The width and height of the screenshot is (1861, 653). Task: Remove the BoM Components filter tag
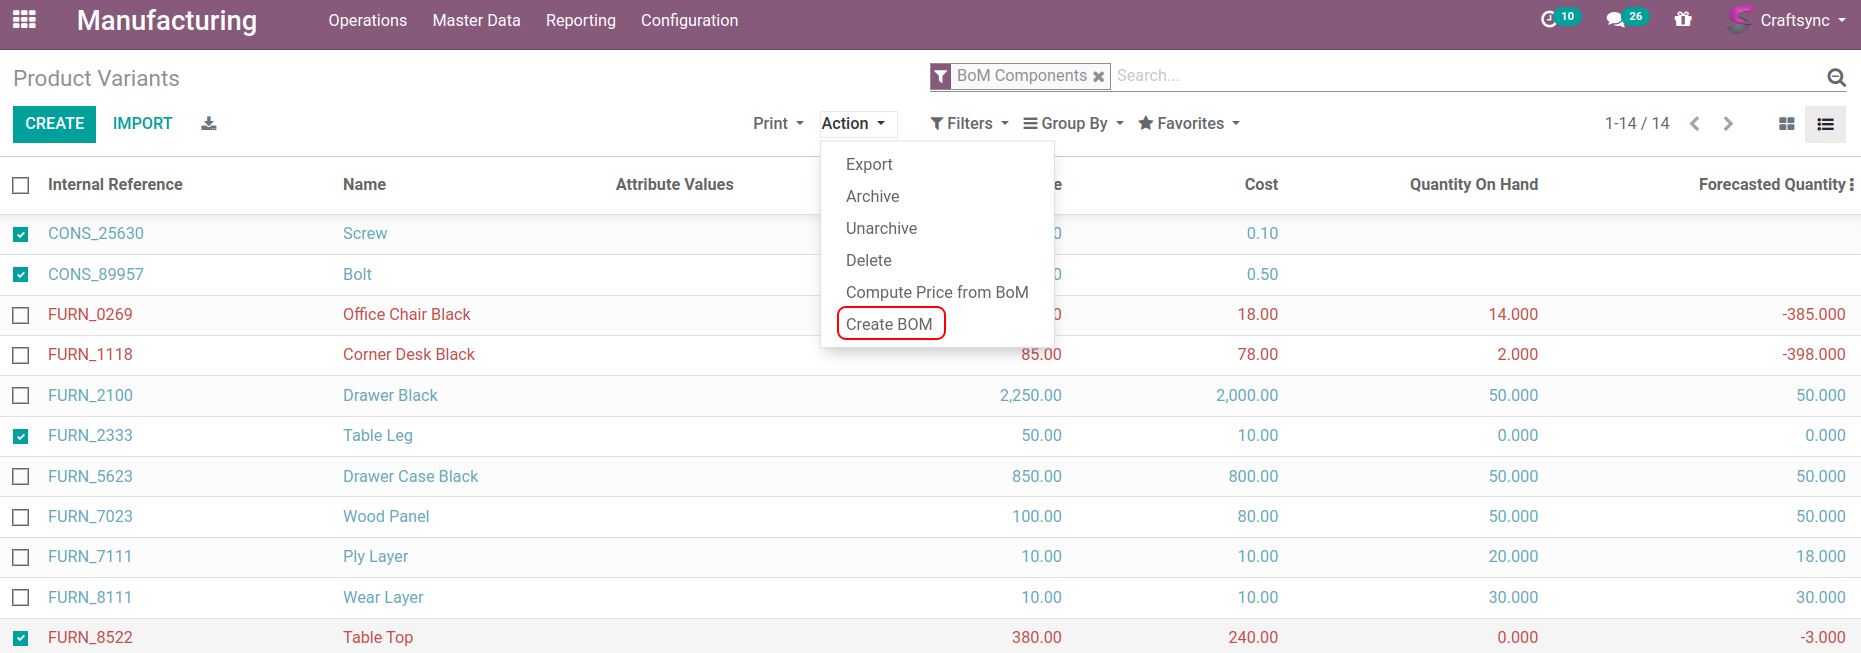[1098, 77]
